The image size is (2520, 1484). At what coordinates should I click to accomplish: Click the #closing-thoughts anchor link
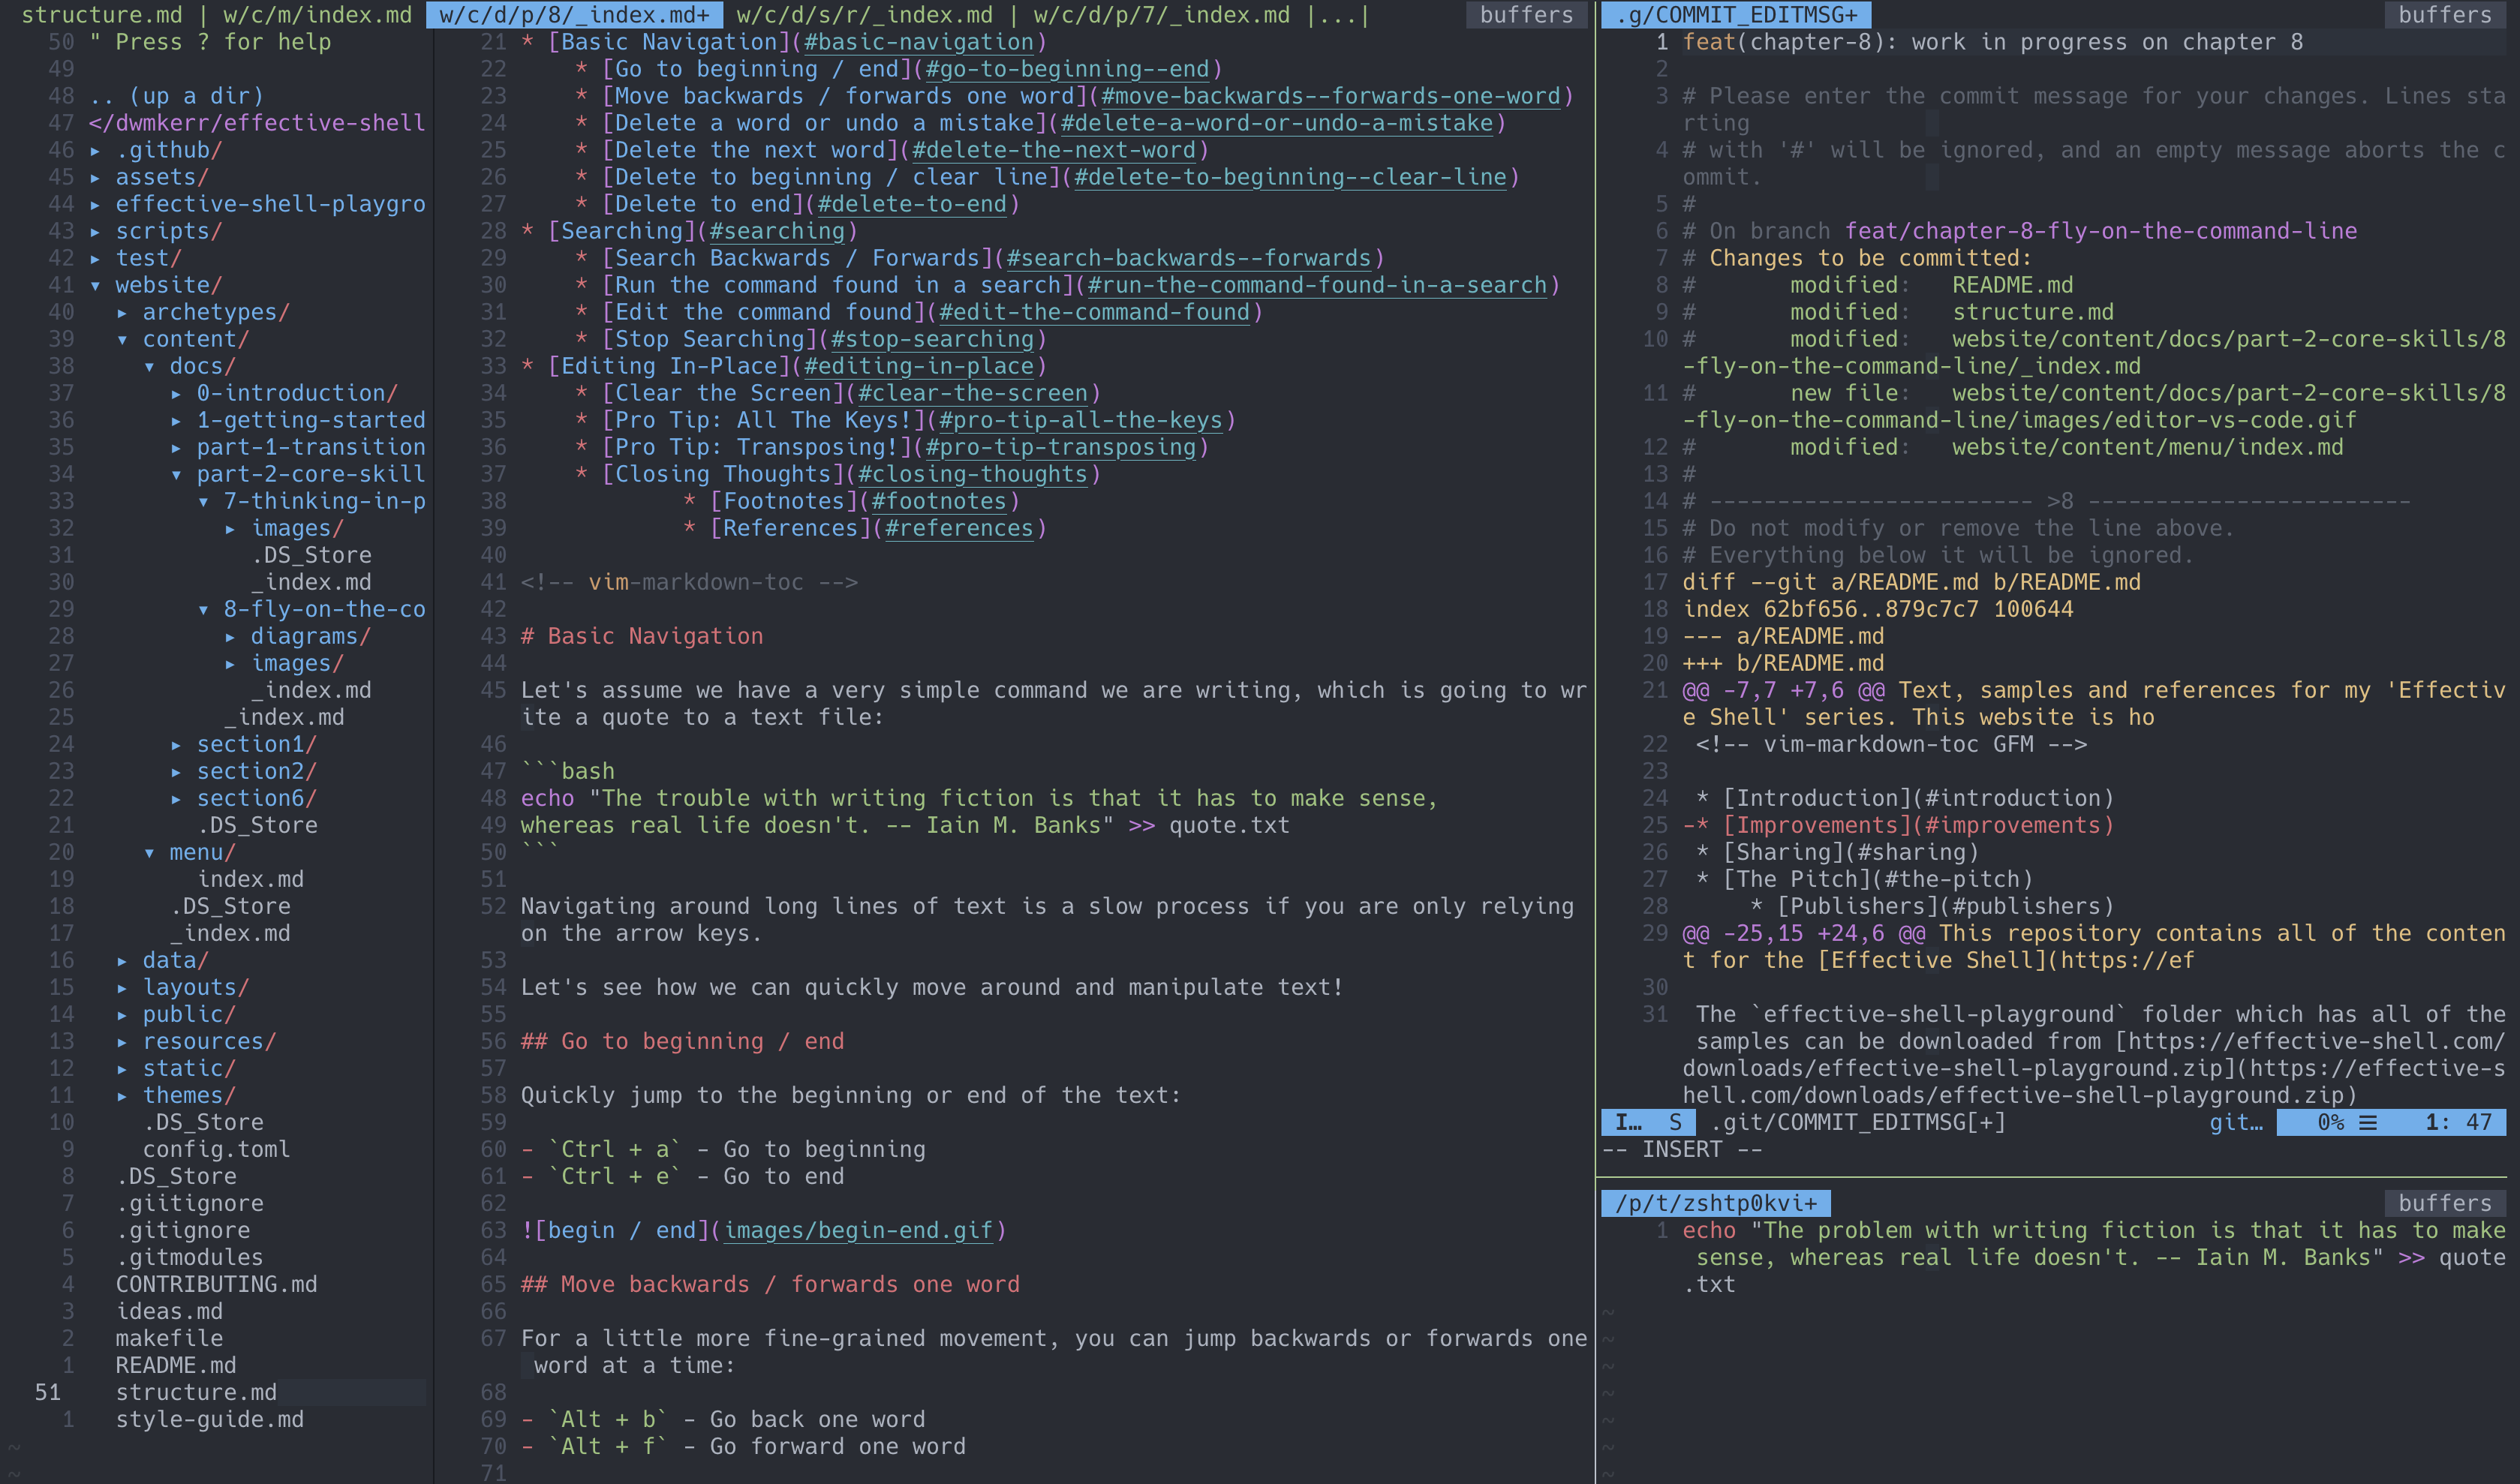[972, 474]
